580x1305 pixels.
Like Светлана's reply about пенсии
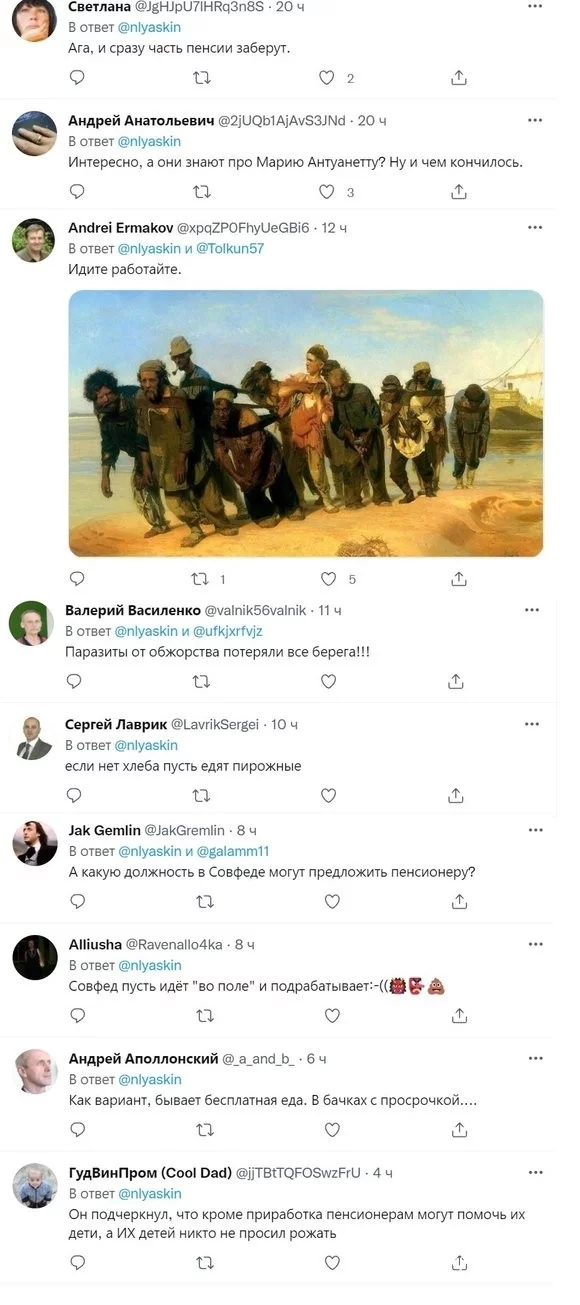(x=325, y=78)
